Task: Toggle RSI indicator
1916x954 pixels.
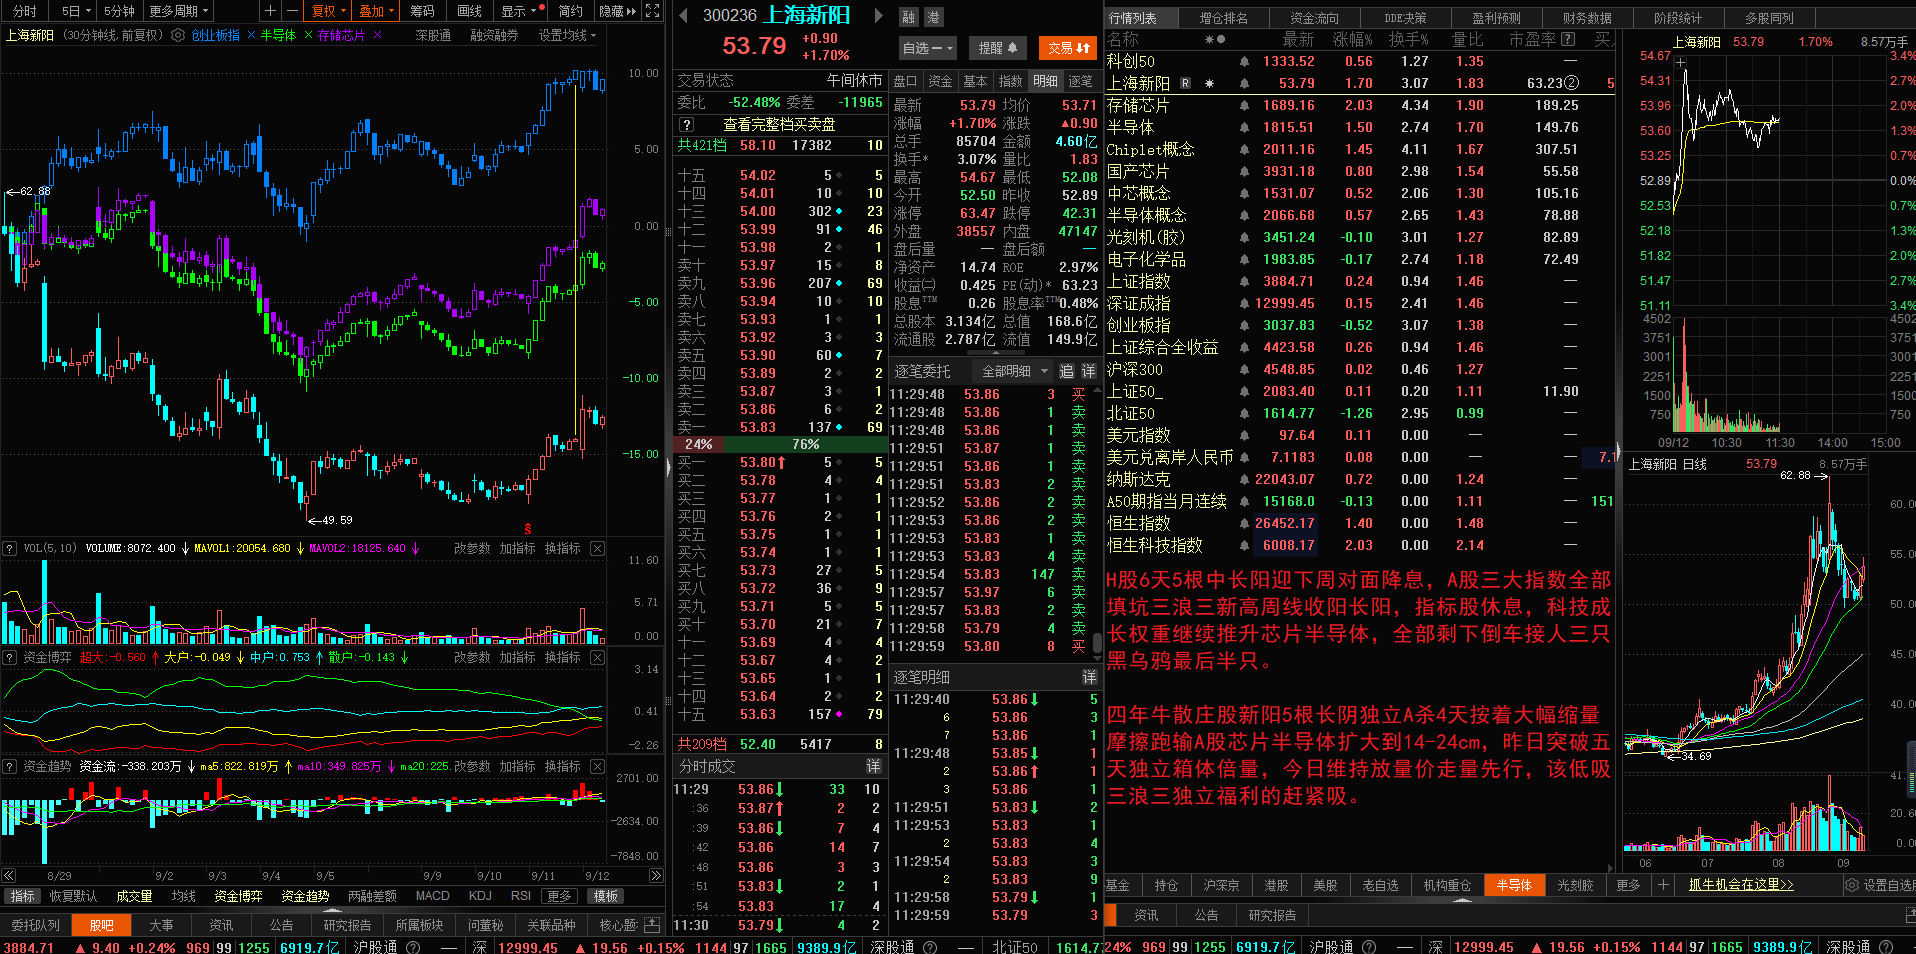Action: [520, 896]
